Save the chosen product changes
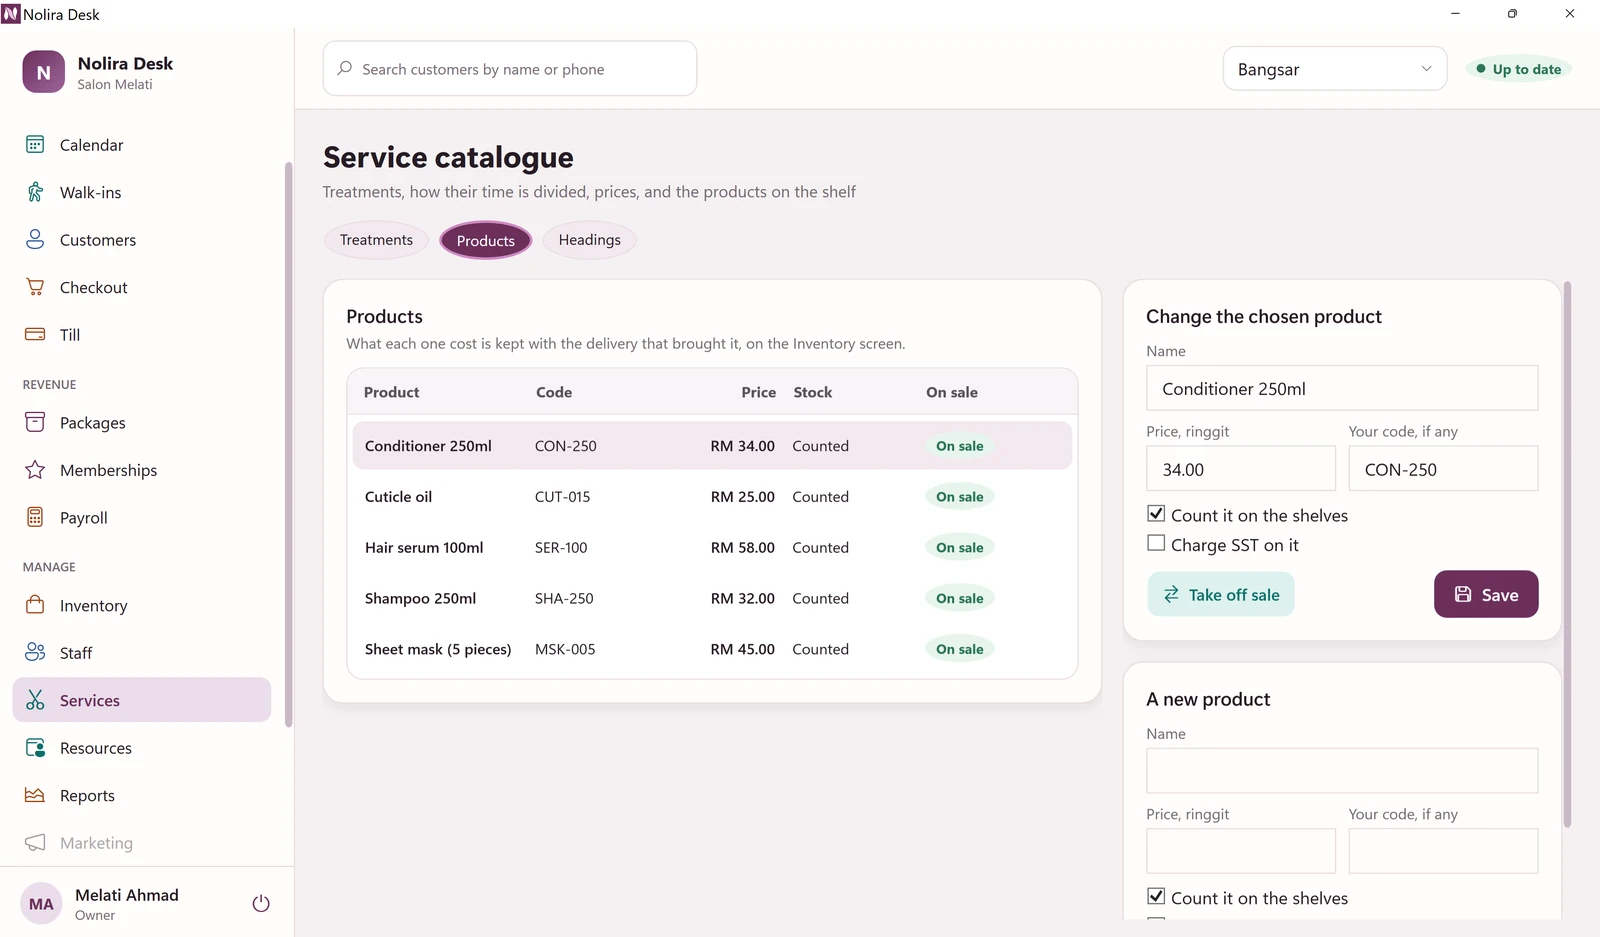 tap(1486, 594)
